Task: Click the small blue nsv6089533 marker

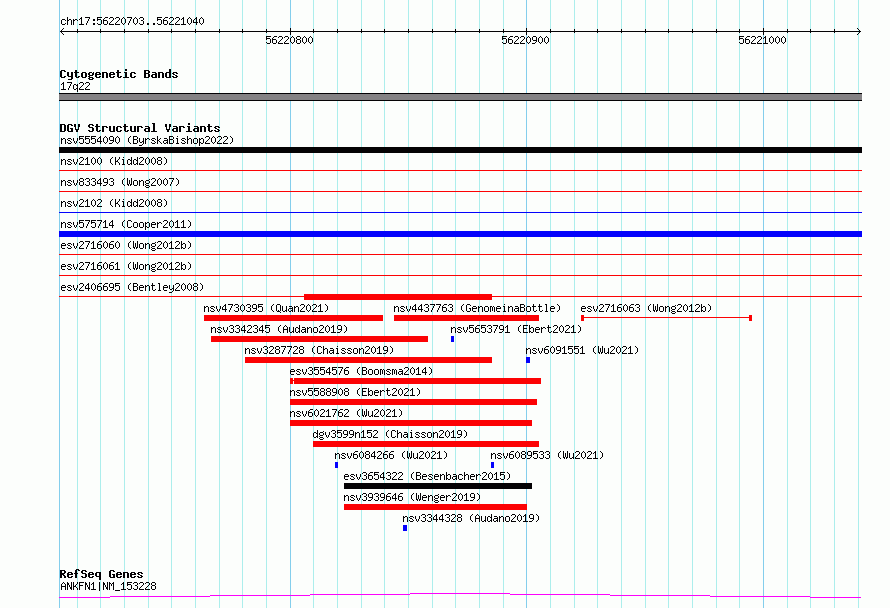Action: coord(493,465)
